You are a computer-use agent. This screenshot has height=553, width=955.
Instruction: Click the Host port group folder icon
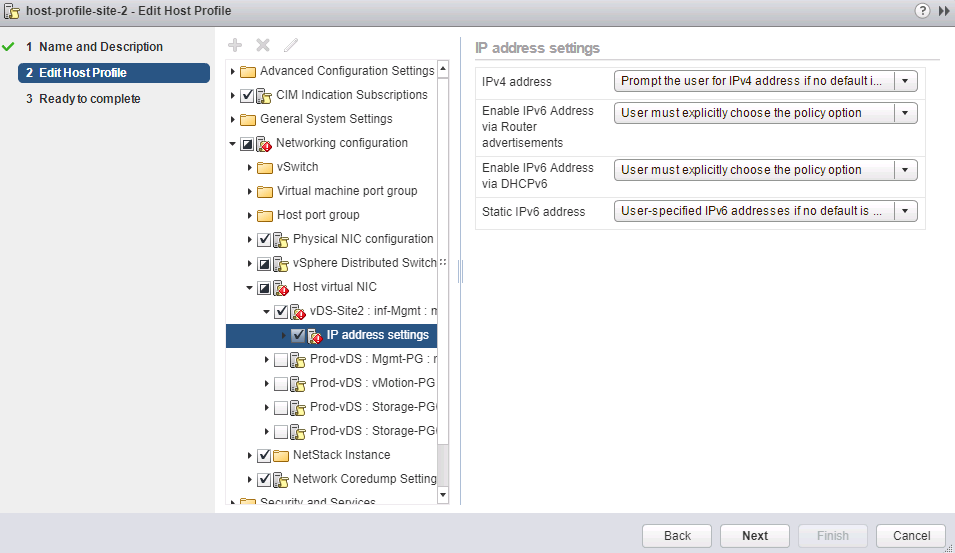pyautogui.click(x=265, y=215)
